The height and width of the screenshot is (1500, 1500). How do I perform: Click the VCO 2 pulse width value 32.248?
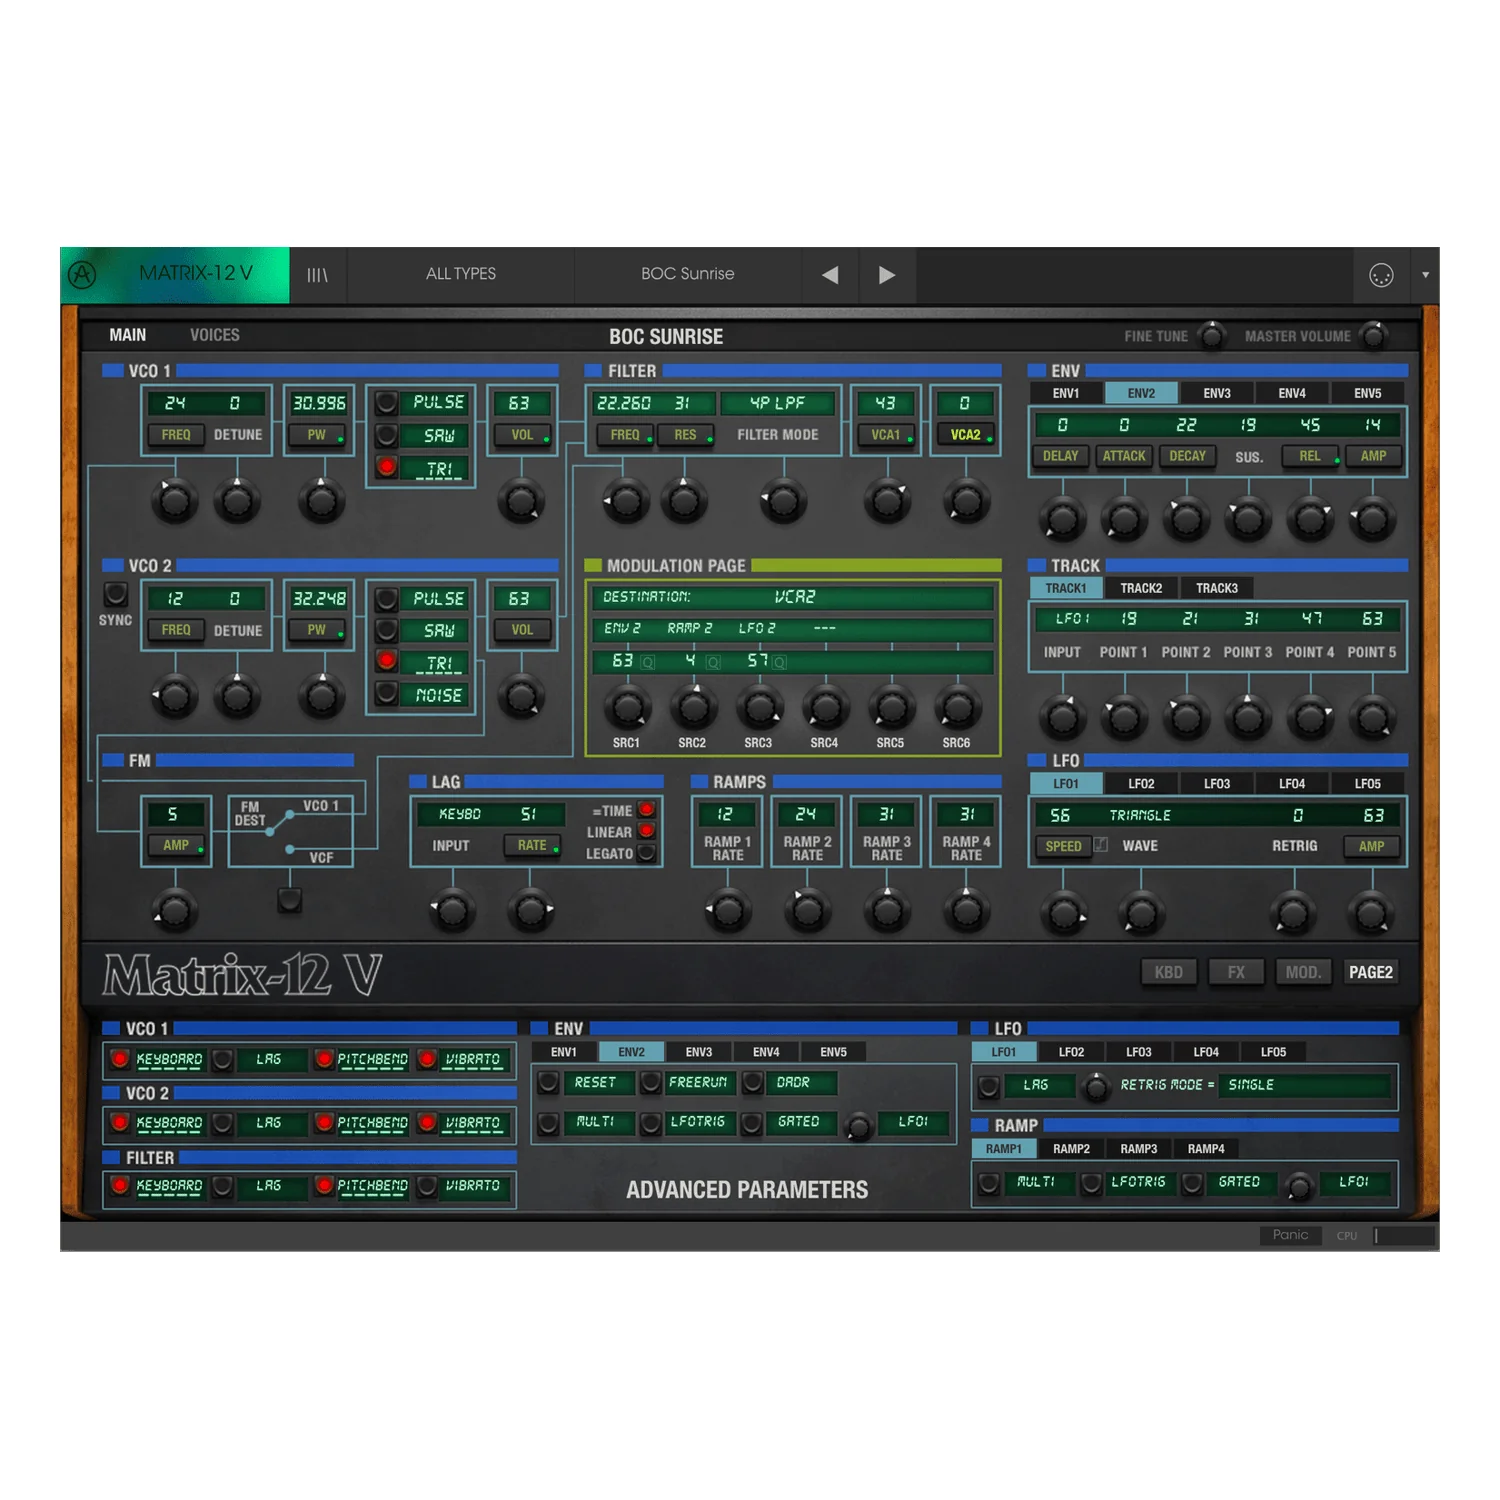click(x=319, y=599)
